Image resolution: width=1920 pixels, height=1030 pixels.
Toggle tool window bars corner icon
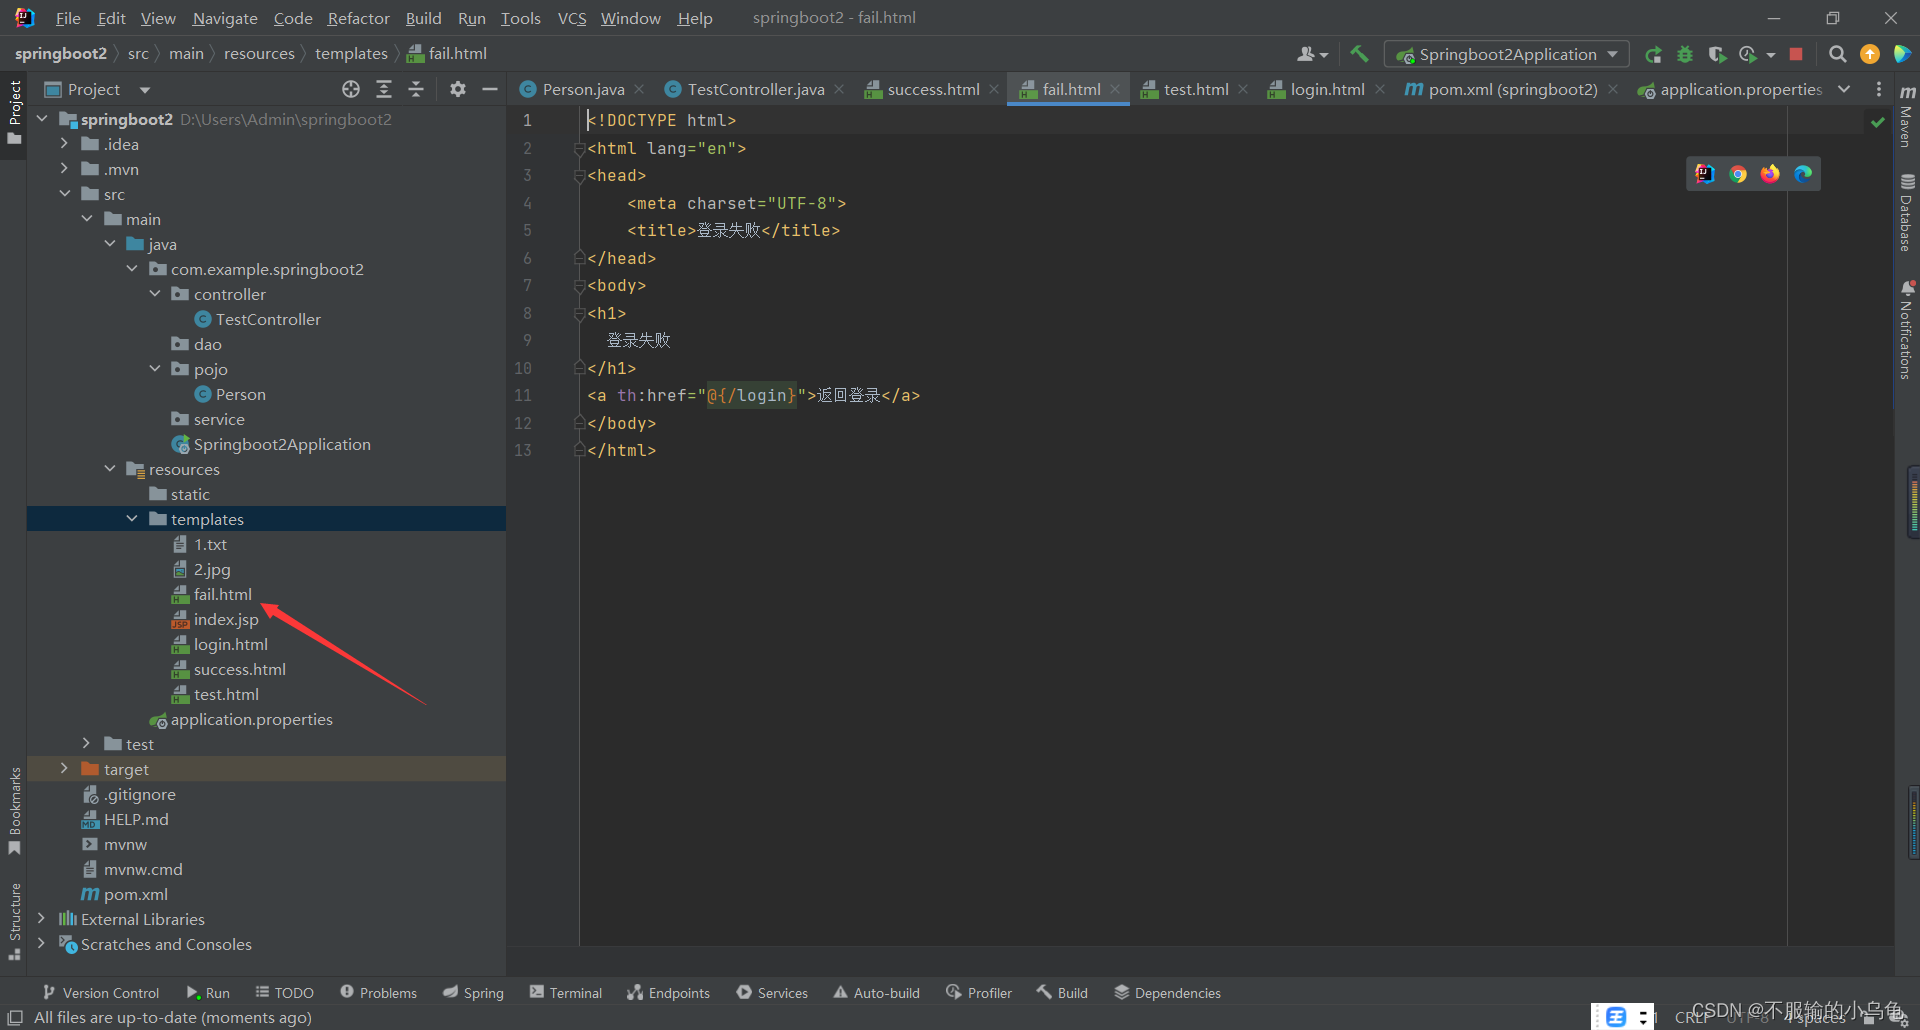pyautogui.click(x=15, y=1017)
